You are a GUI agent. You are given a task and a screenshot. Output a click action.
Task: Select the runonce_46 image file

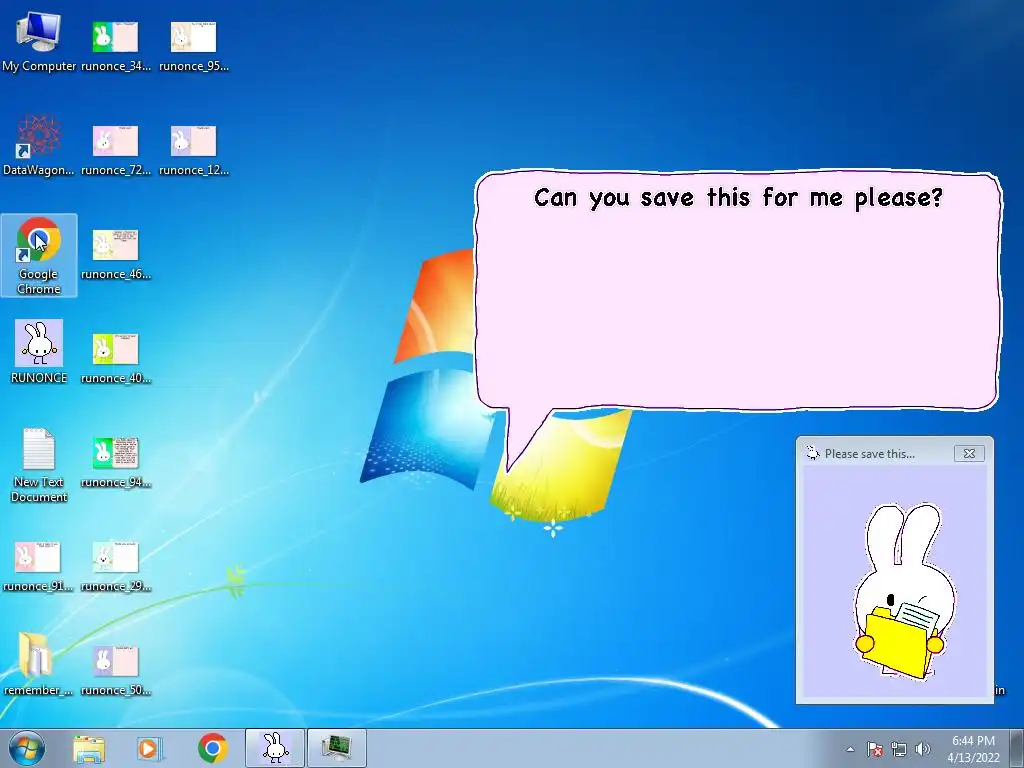pyautogui.click(x=116, y=253)
